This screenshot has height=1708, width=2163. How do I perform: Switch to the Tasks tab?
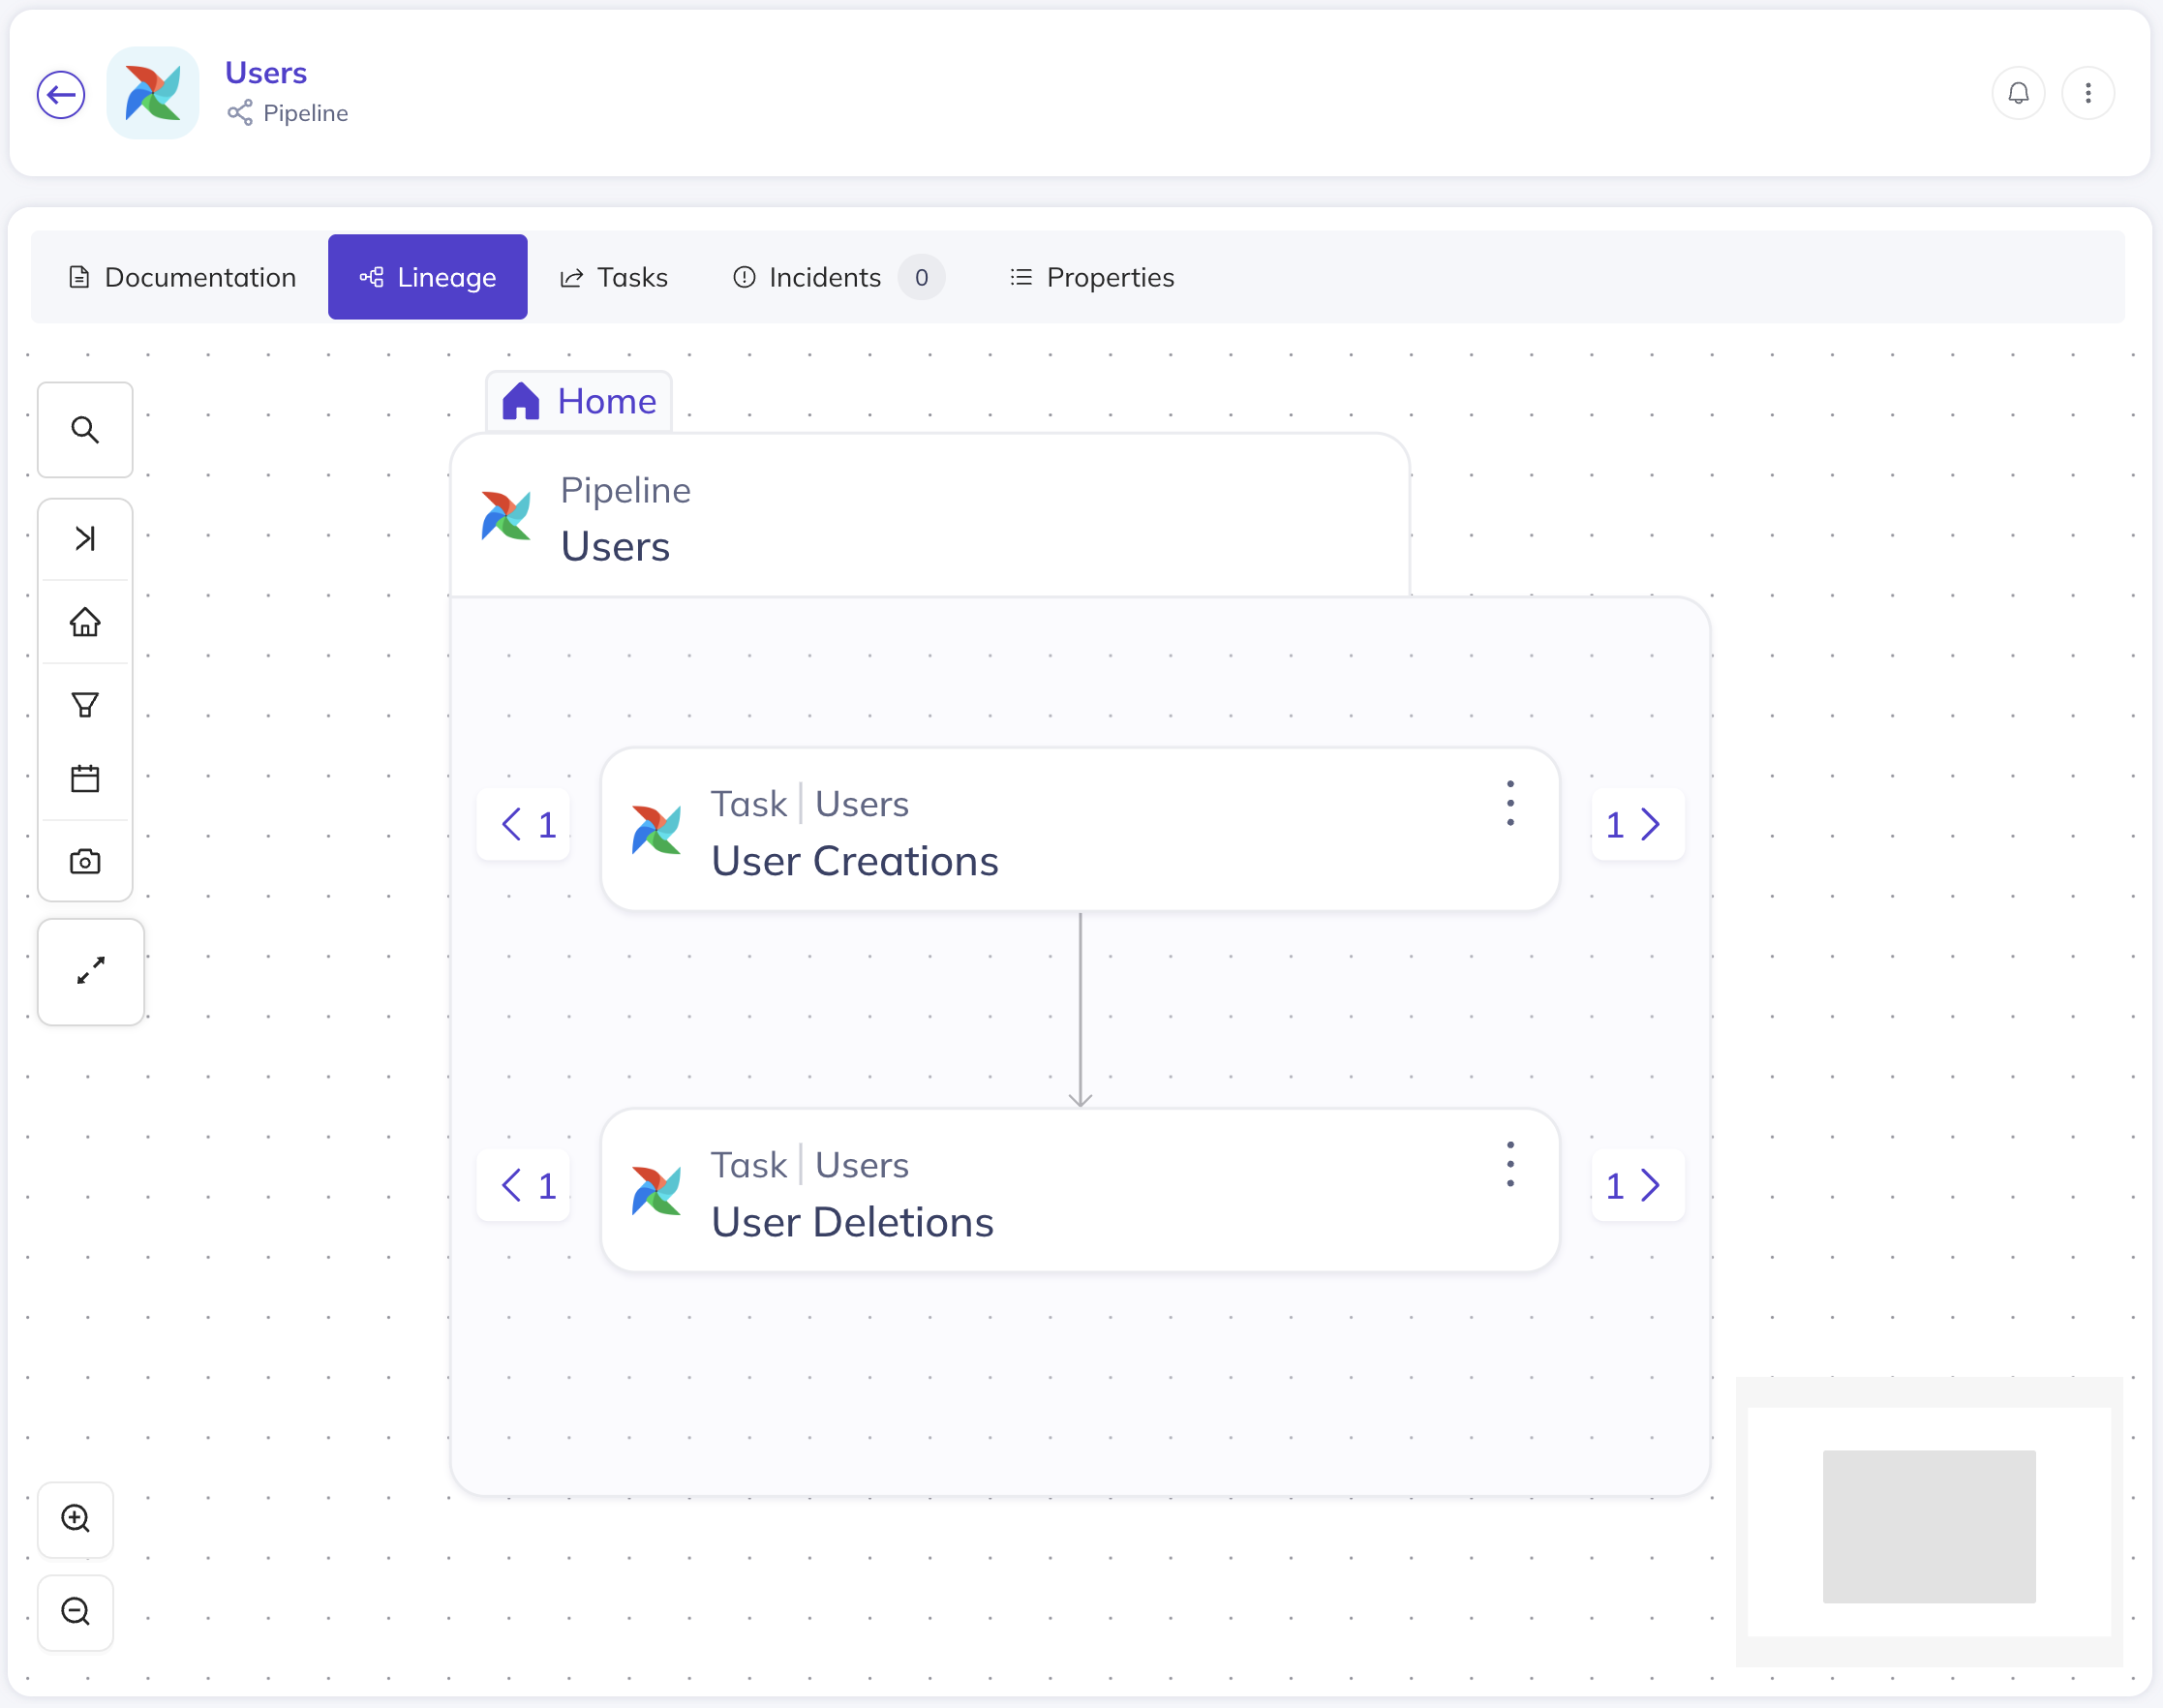[x=614, y=277]
